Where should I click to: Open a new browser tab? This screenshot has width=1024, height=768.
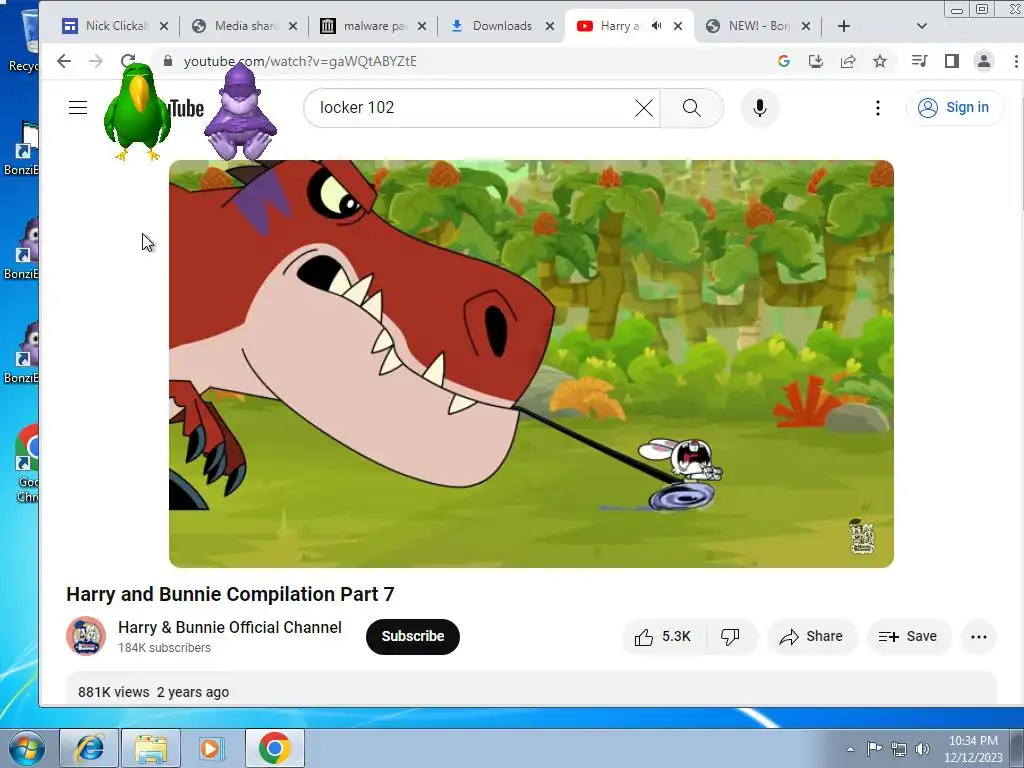point(844,26)
